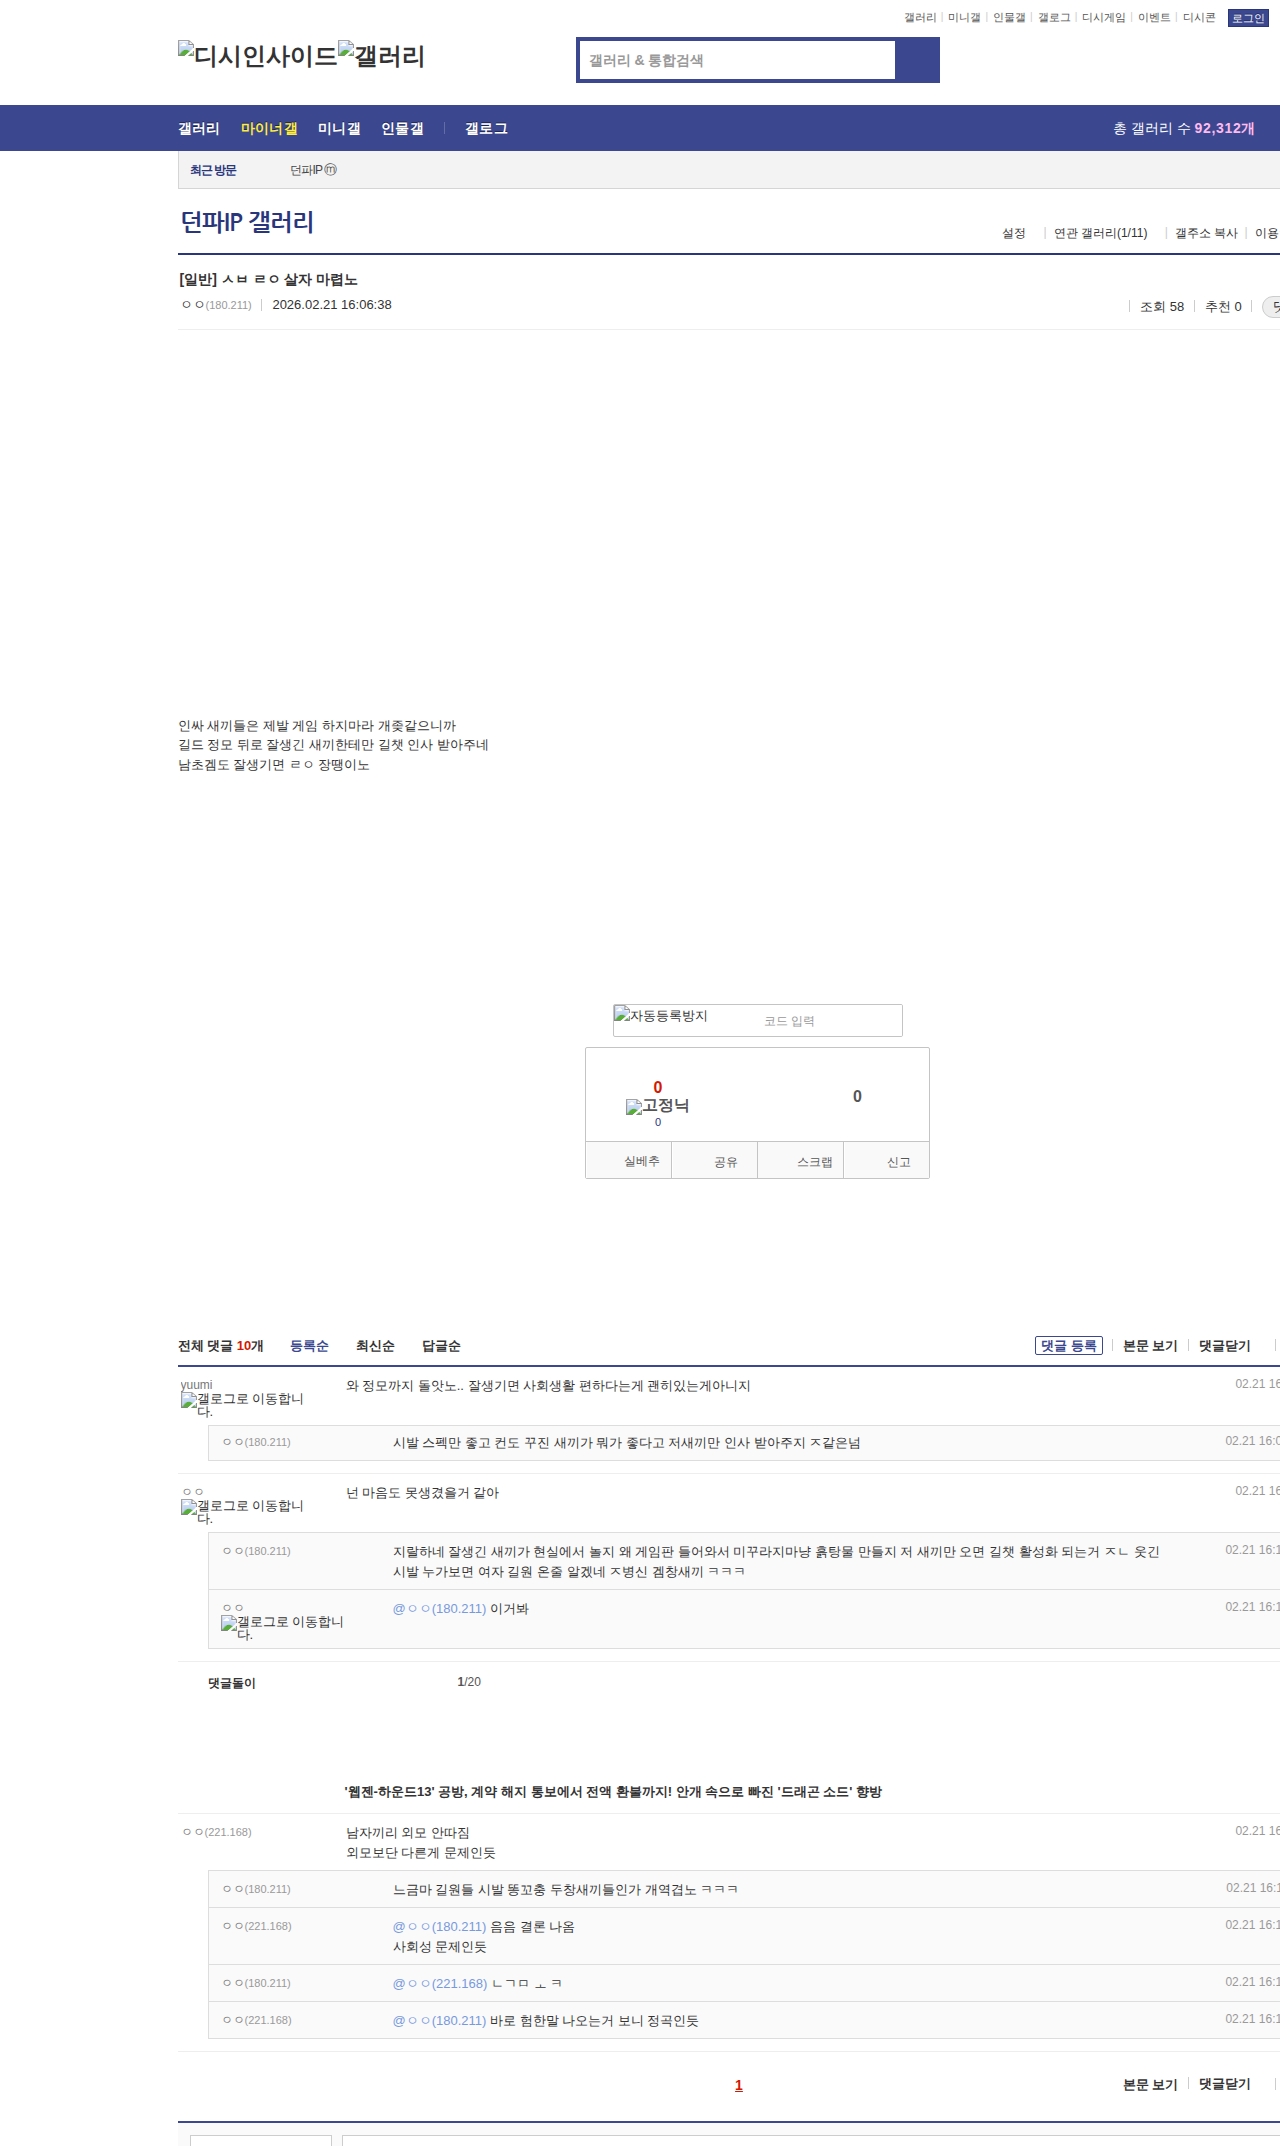
Task: Open 미니갤 in the main blue navigation bar
Action: point(339,129)
